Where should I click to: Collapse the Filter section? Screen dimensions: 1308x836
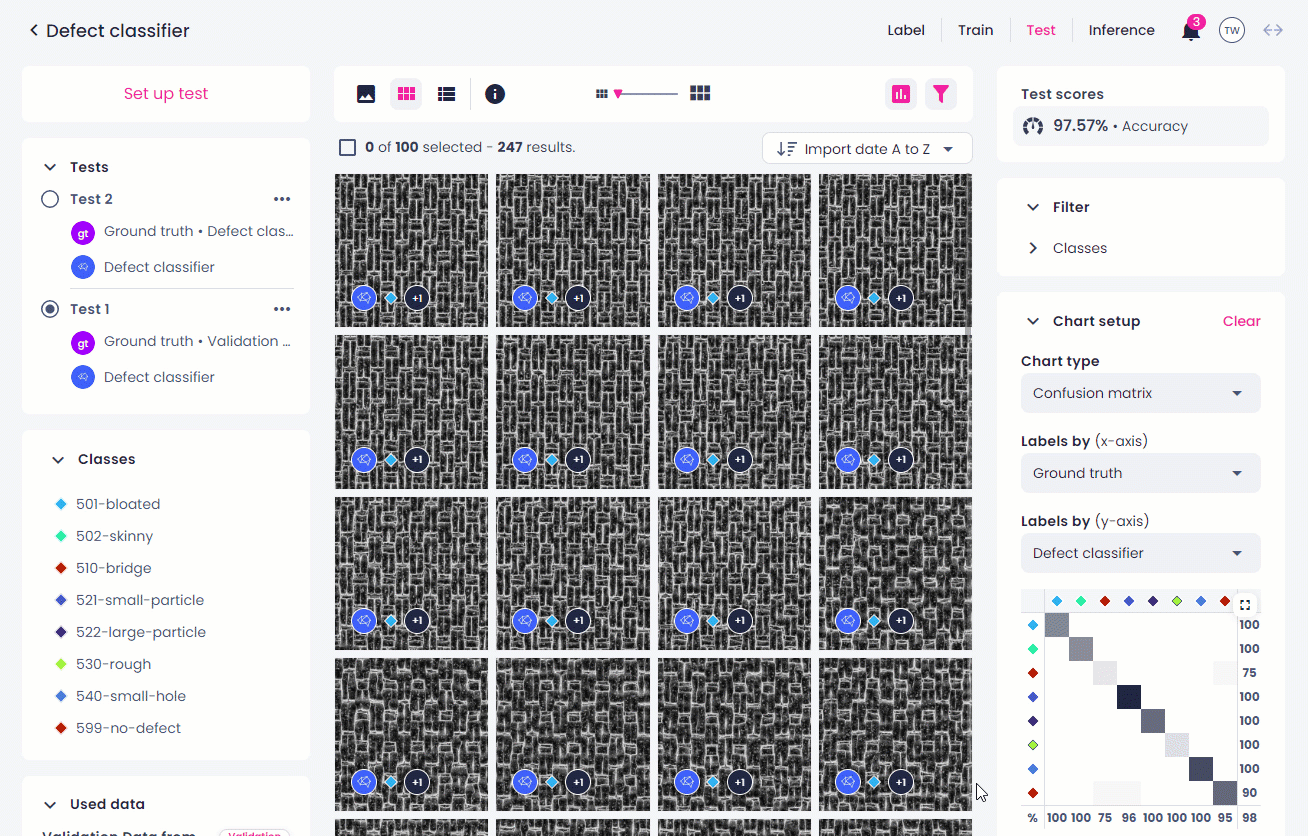(x=1033, y=207)
